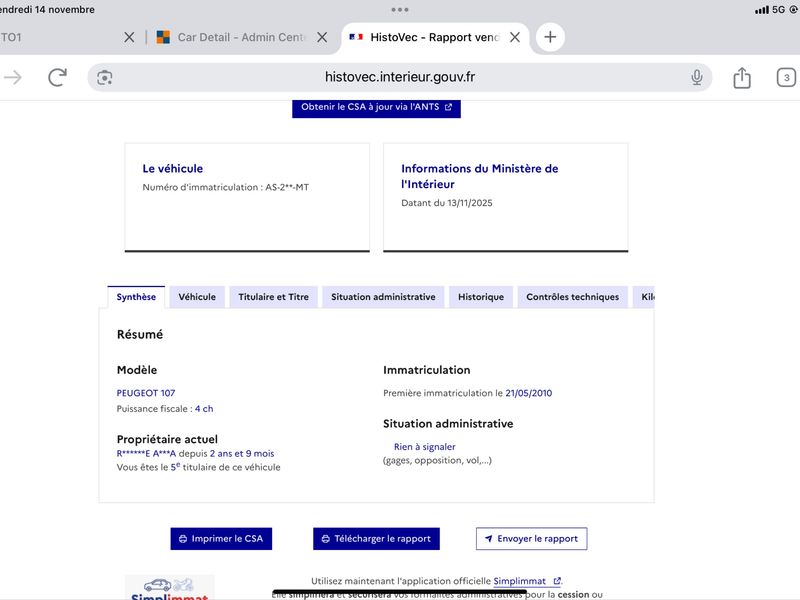Switch to the Historique tab
Screen dimensions: 800x600
coord(481,297)
